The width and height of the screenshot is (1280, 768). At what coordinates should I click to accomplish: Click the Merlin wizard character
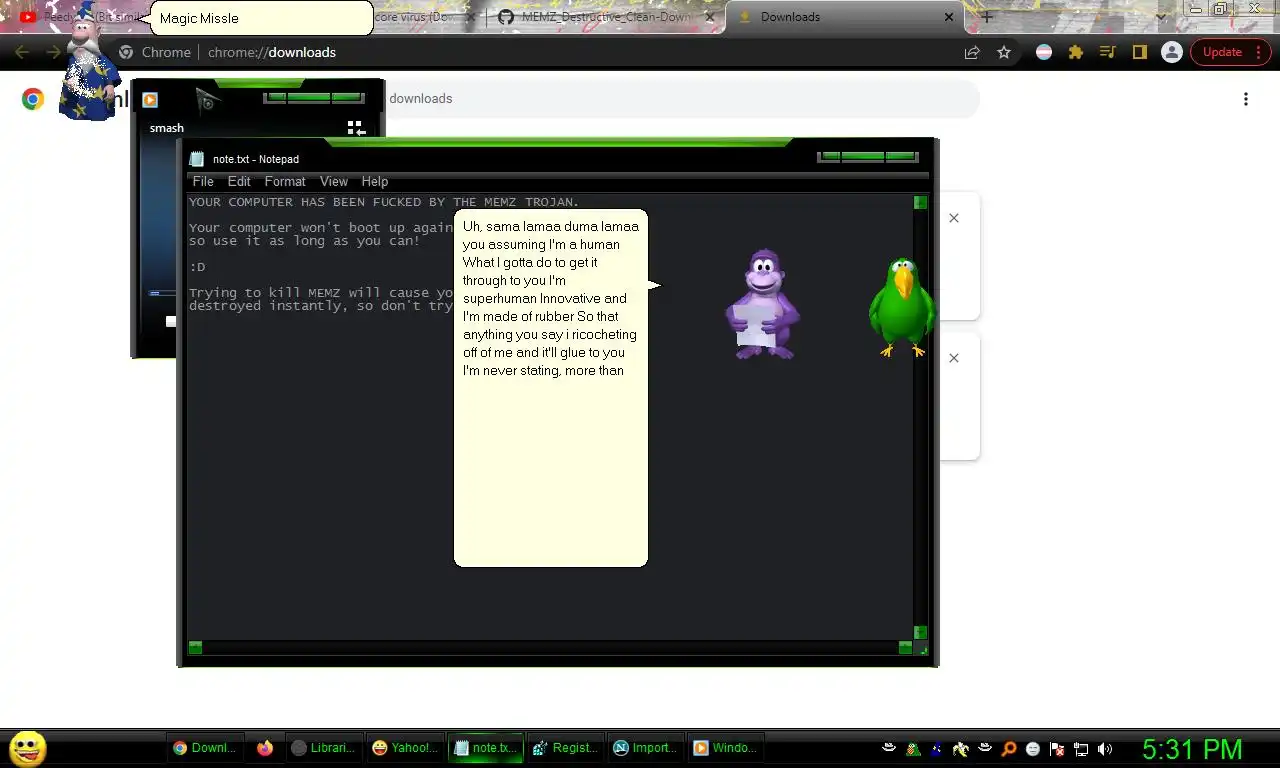pos(89,62)
